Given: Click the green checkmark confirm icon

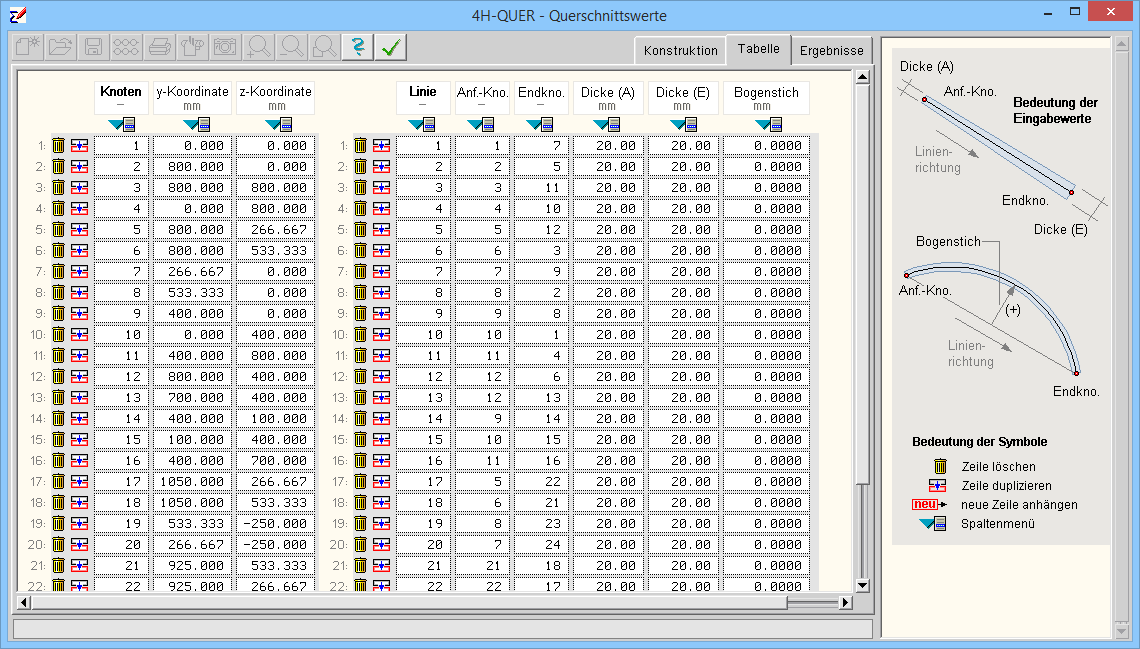Looking at the screenshot, I should coord(392,47).
